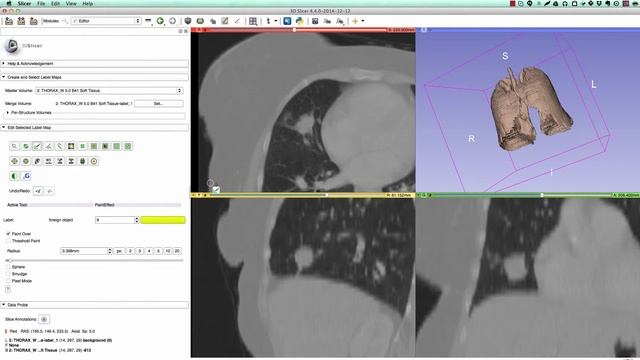The height and width of the screenshot is (360, 640).
Task: Open the Edit menu
Action: (x=56, y=3)
